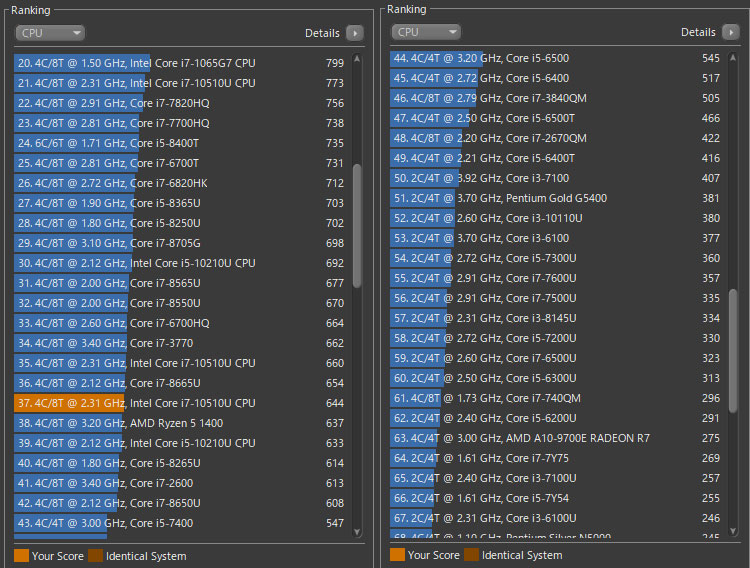Select rank 59 Core i7-6500U row
This screenshot has width=750, height=568.
(557, 358)
